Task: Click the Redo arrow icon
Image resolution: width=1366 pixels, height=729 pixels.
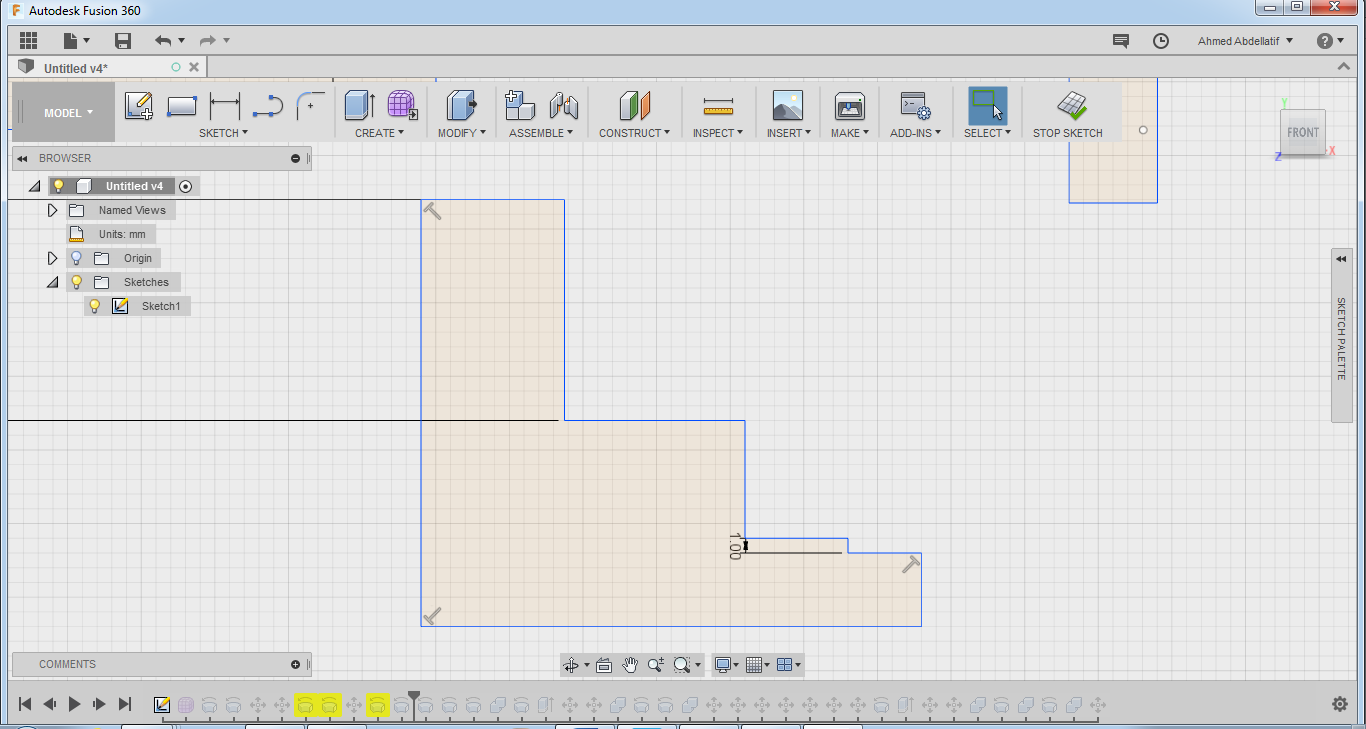Action: click(207, 41)
